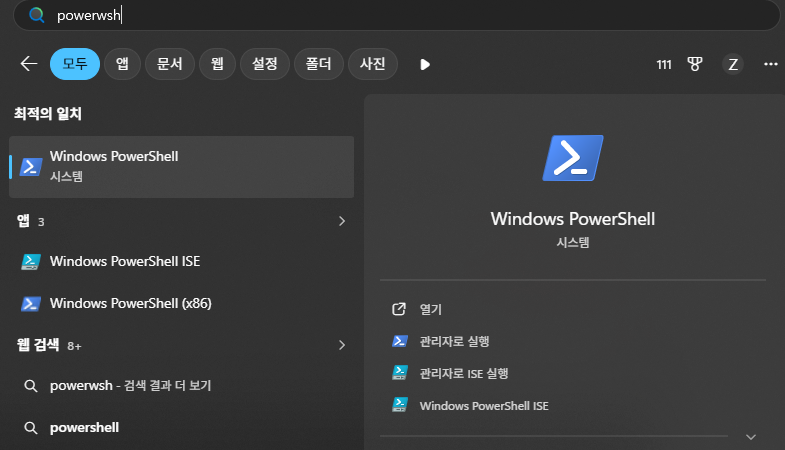Open the Z user profile icon
785x450 pixels.
733,64
